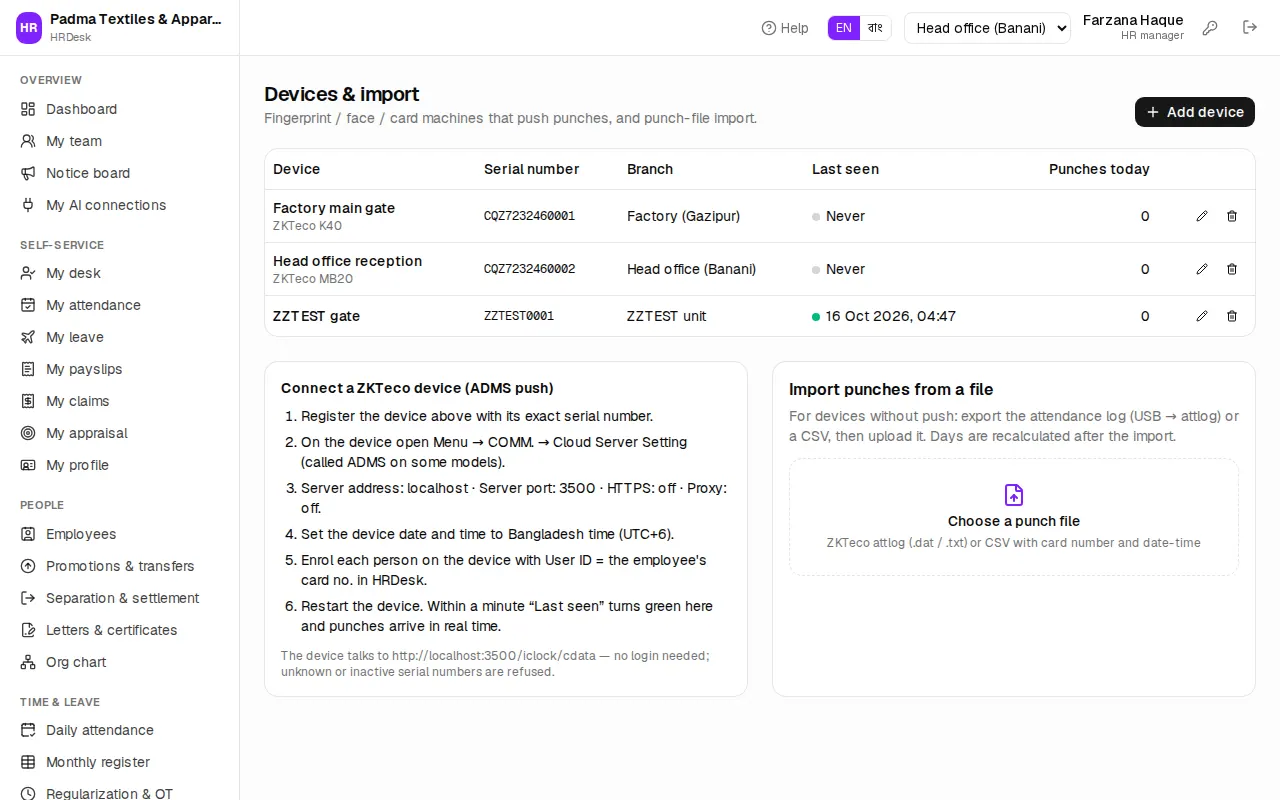Click the sign-out icon

pos(1250,28)
